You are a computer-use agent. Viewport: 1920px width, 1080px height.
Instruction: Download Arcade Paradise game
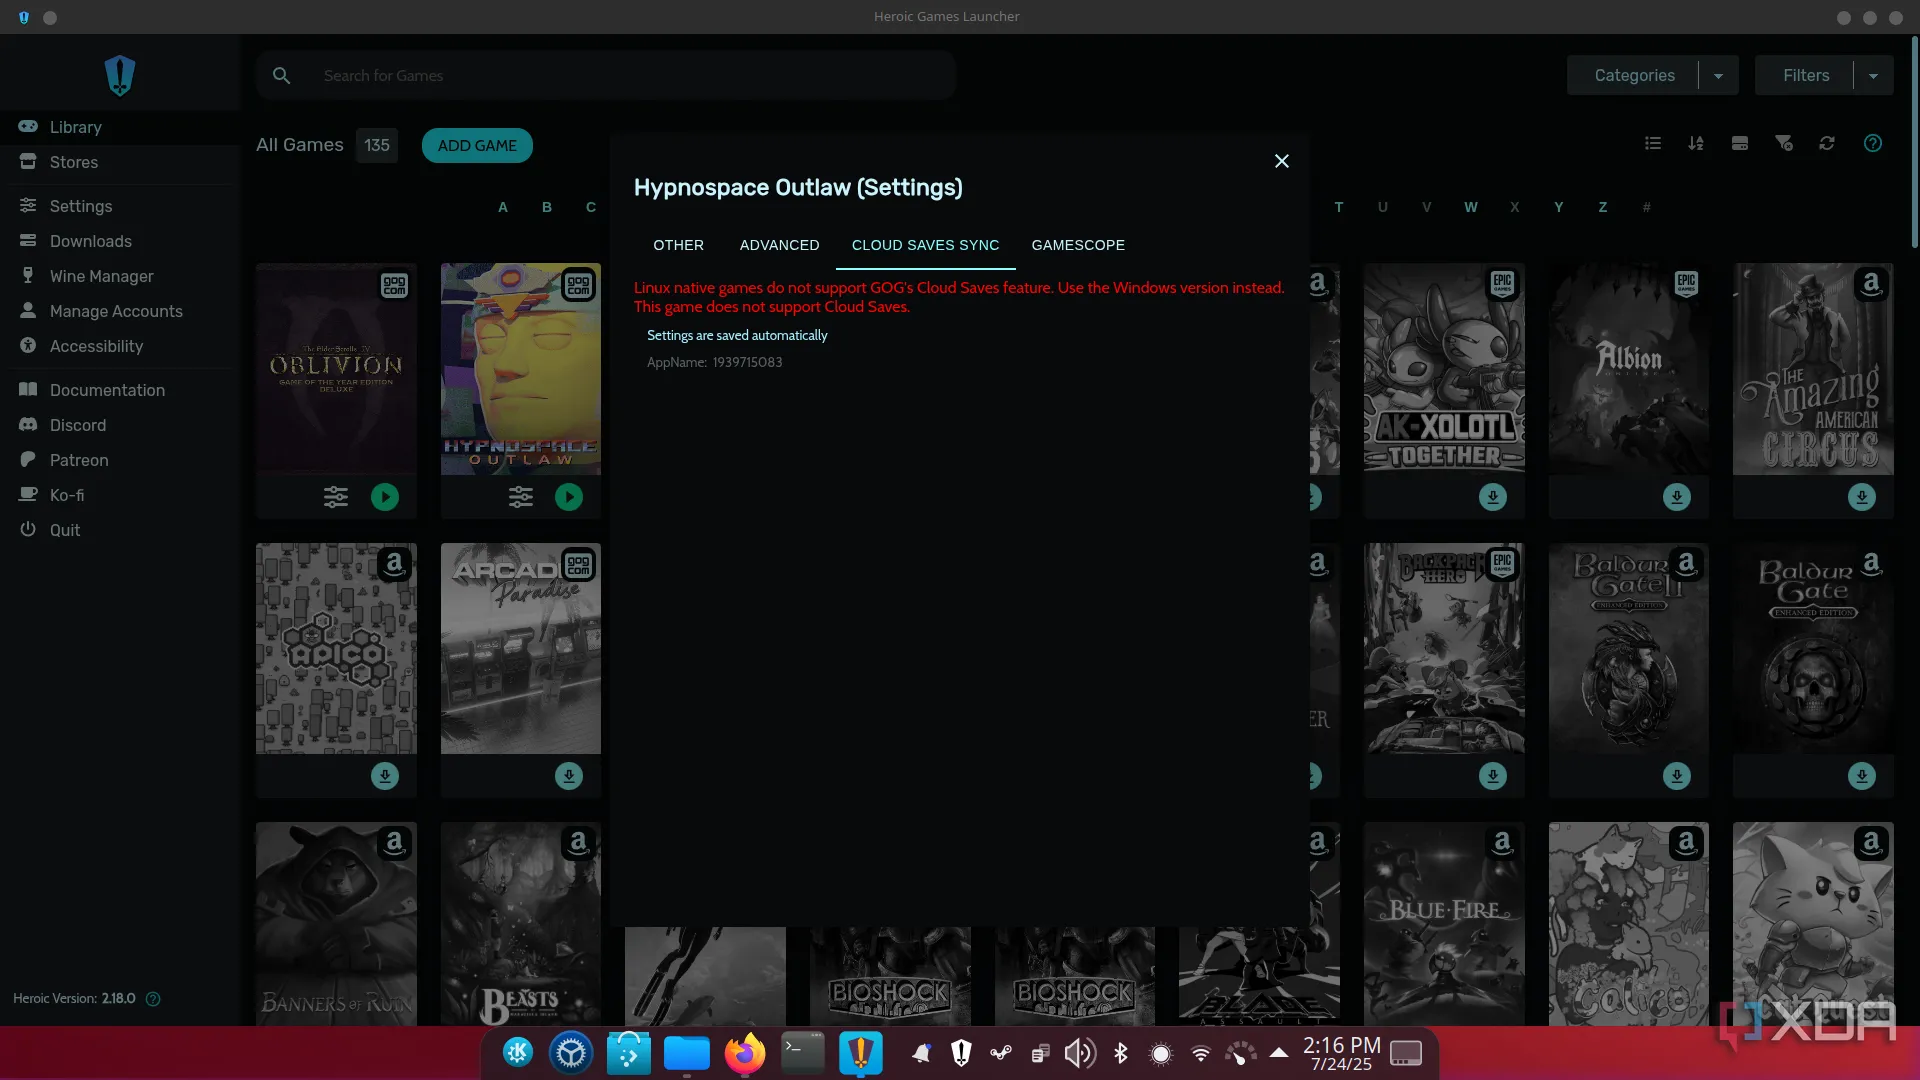[x=569, y=776]
